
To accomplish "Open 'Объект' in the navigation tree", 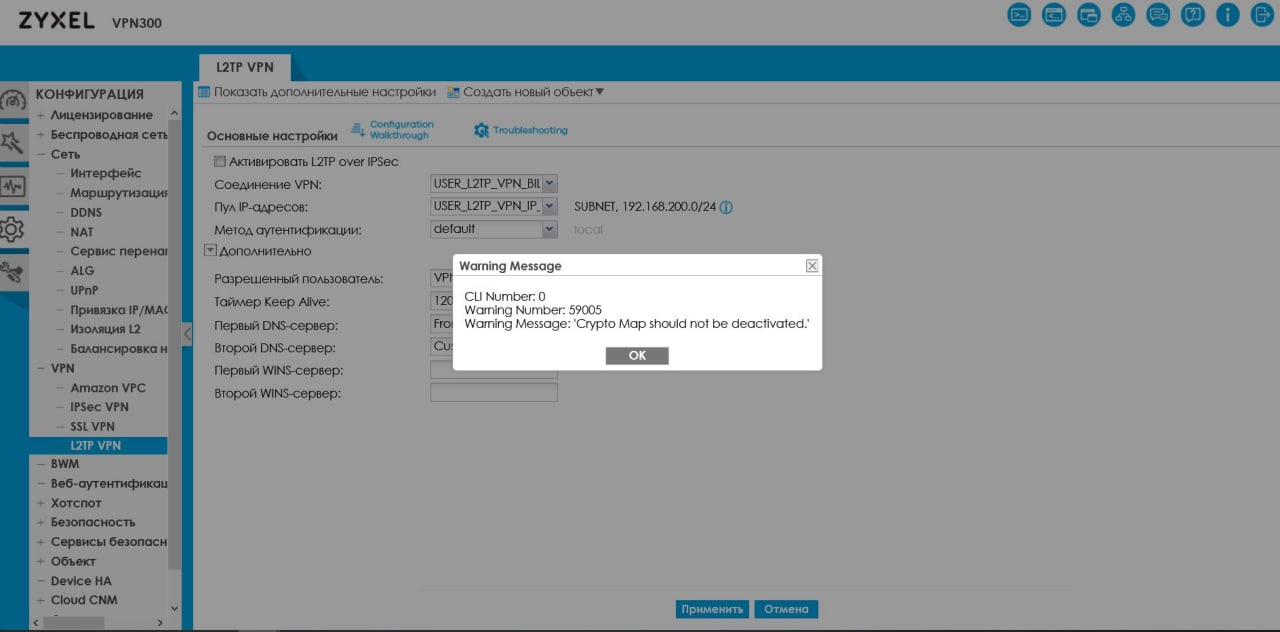I will coord(73,561).
